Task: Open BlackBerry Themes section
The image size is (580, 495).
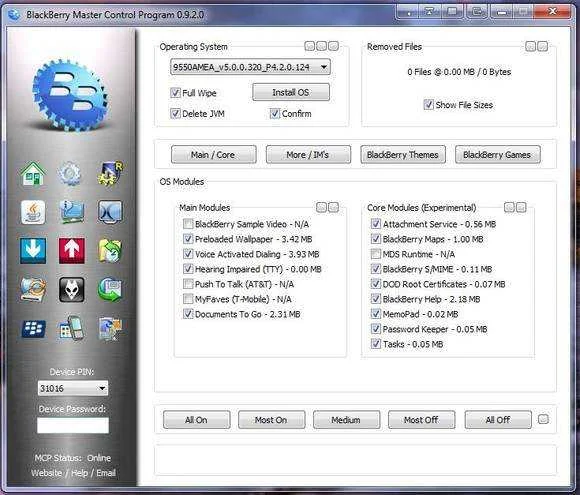Action: [403, 155]
